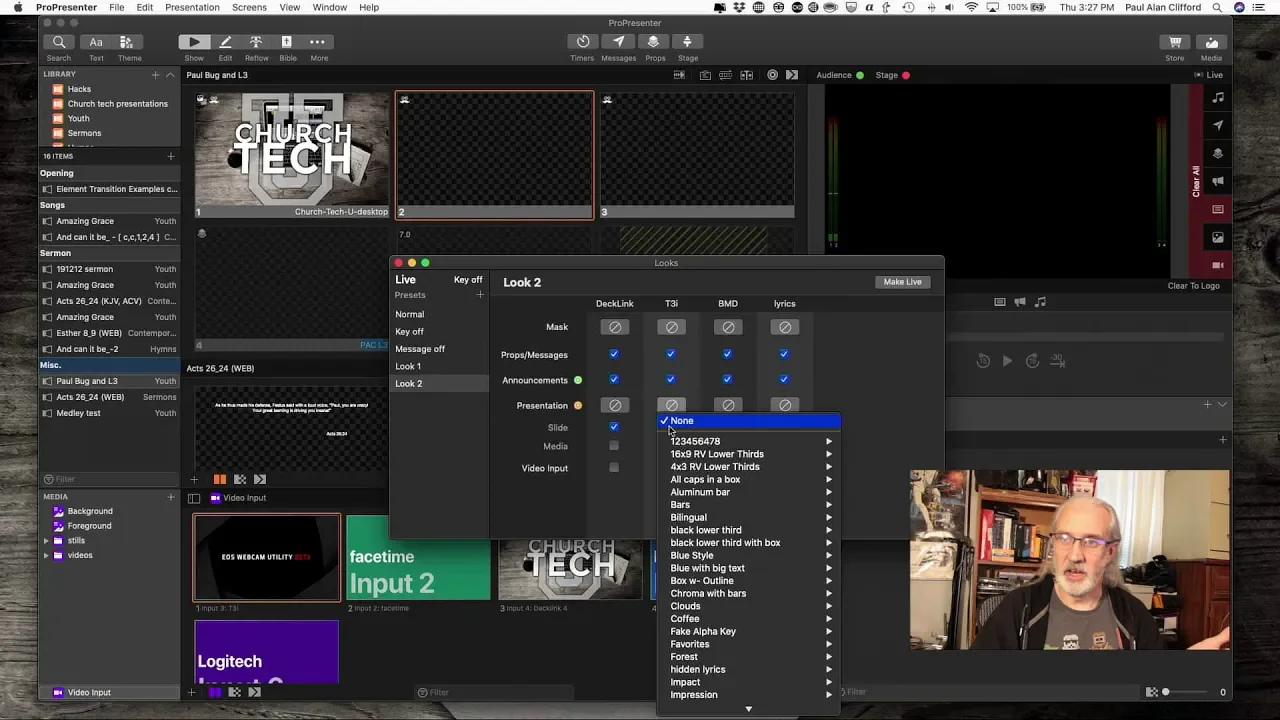This screenshot has height=720, width=1280.
Task: Open the Presentation theme dropdown for BMD
Action: pos(727,405)
